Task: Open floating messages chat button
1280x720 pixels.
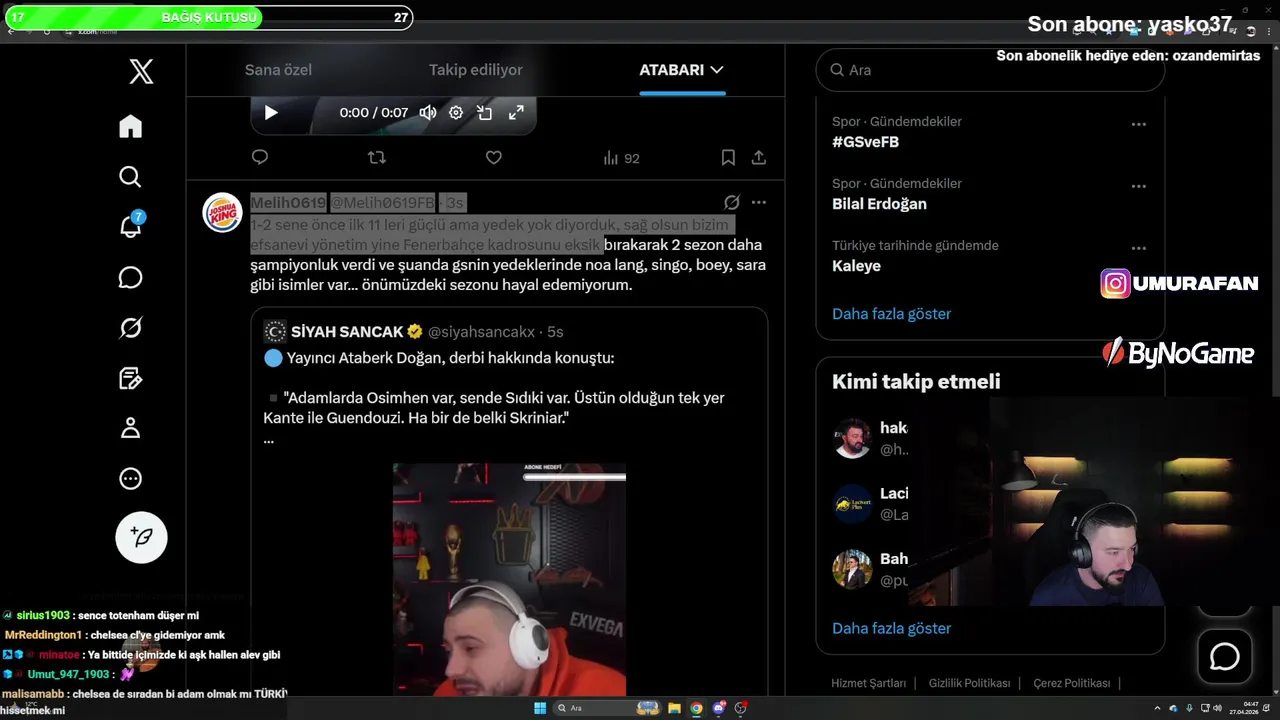Action: tap(1225, 656)
